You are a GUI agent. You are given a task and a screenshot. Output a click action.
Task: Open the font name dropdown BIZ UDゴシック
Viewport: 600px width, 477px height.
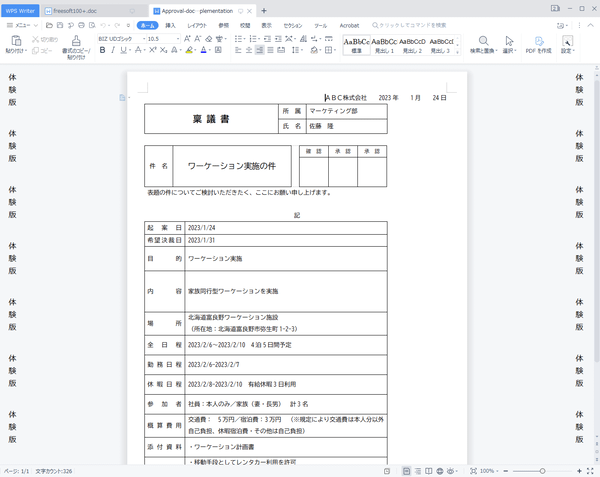(145, 39)
